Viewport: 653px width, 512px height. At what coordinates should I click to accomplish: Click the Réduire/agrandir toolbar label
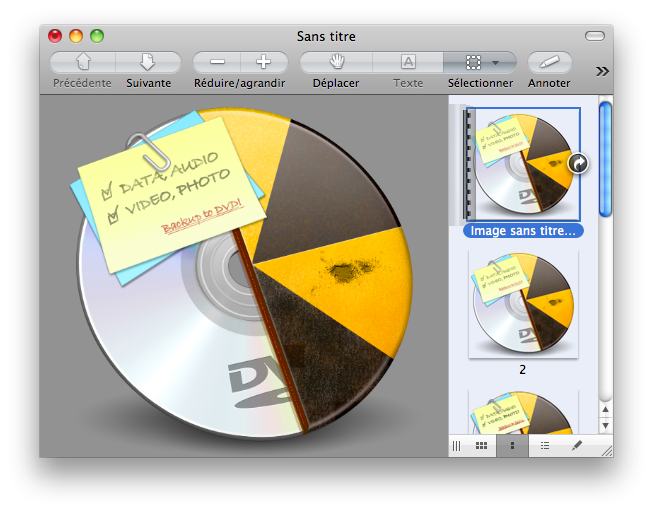(x=239, y=83)
